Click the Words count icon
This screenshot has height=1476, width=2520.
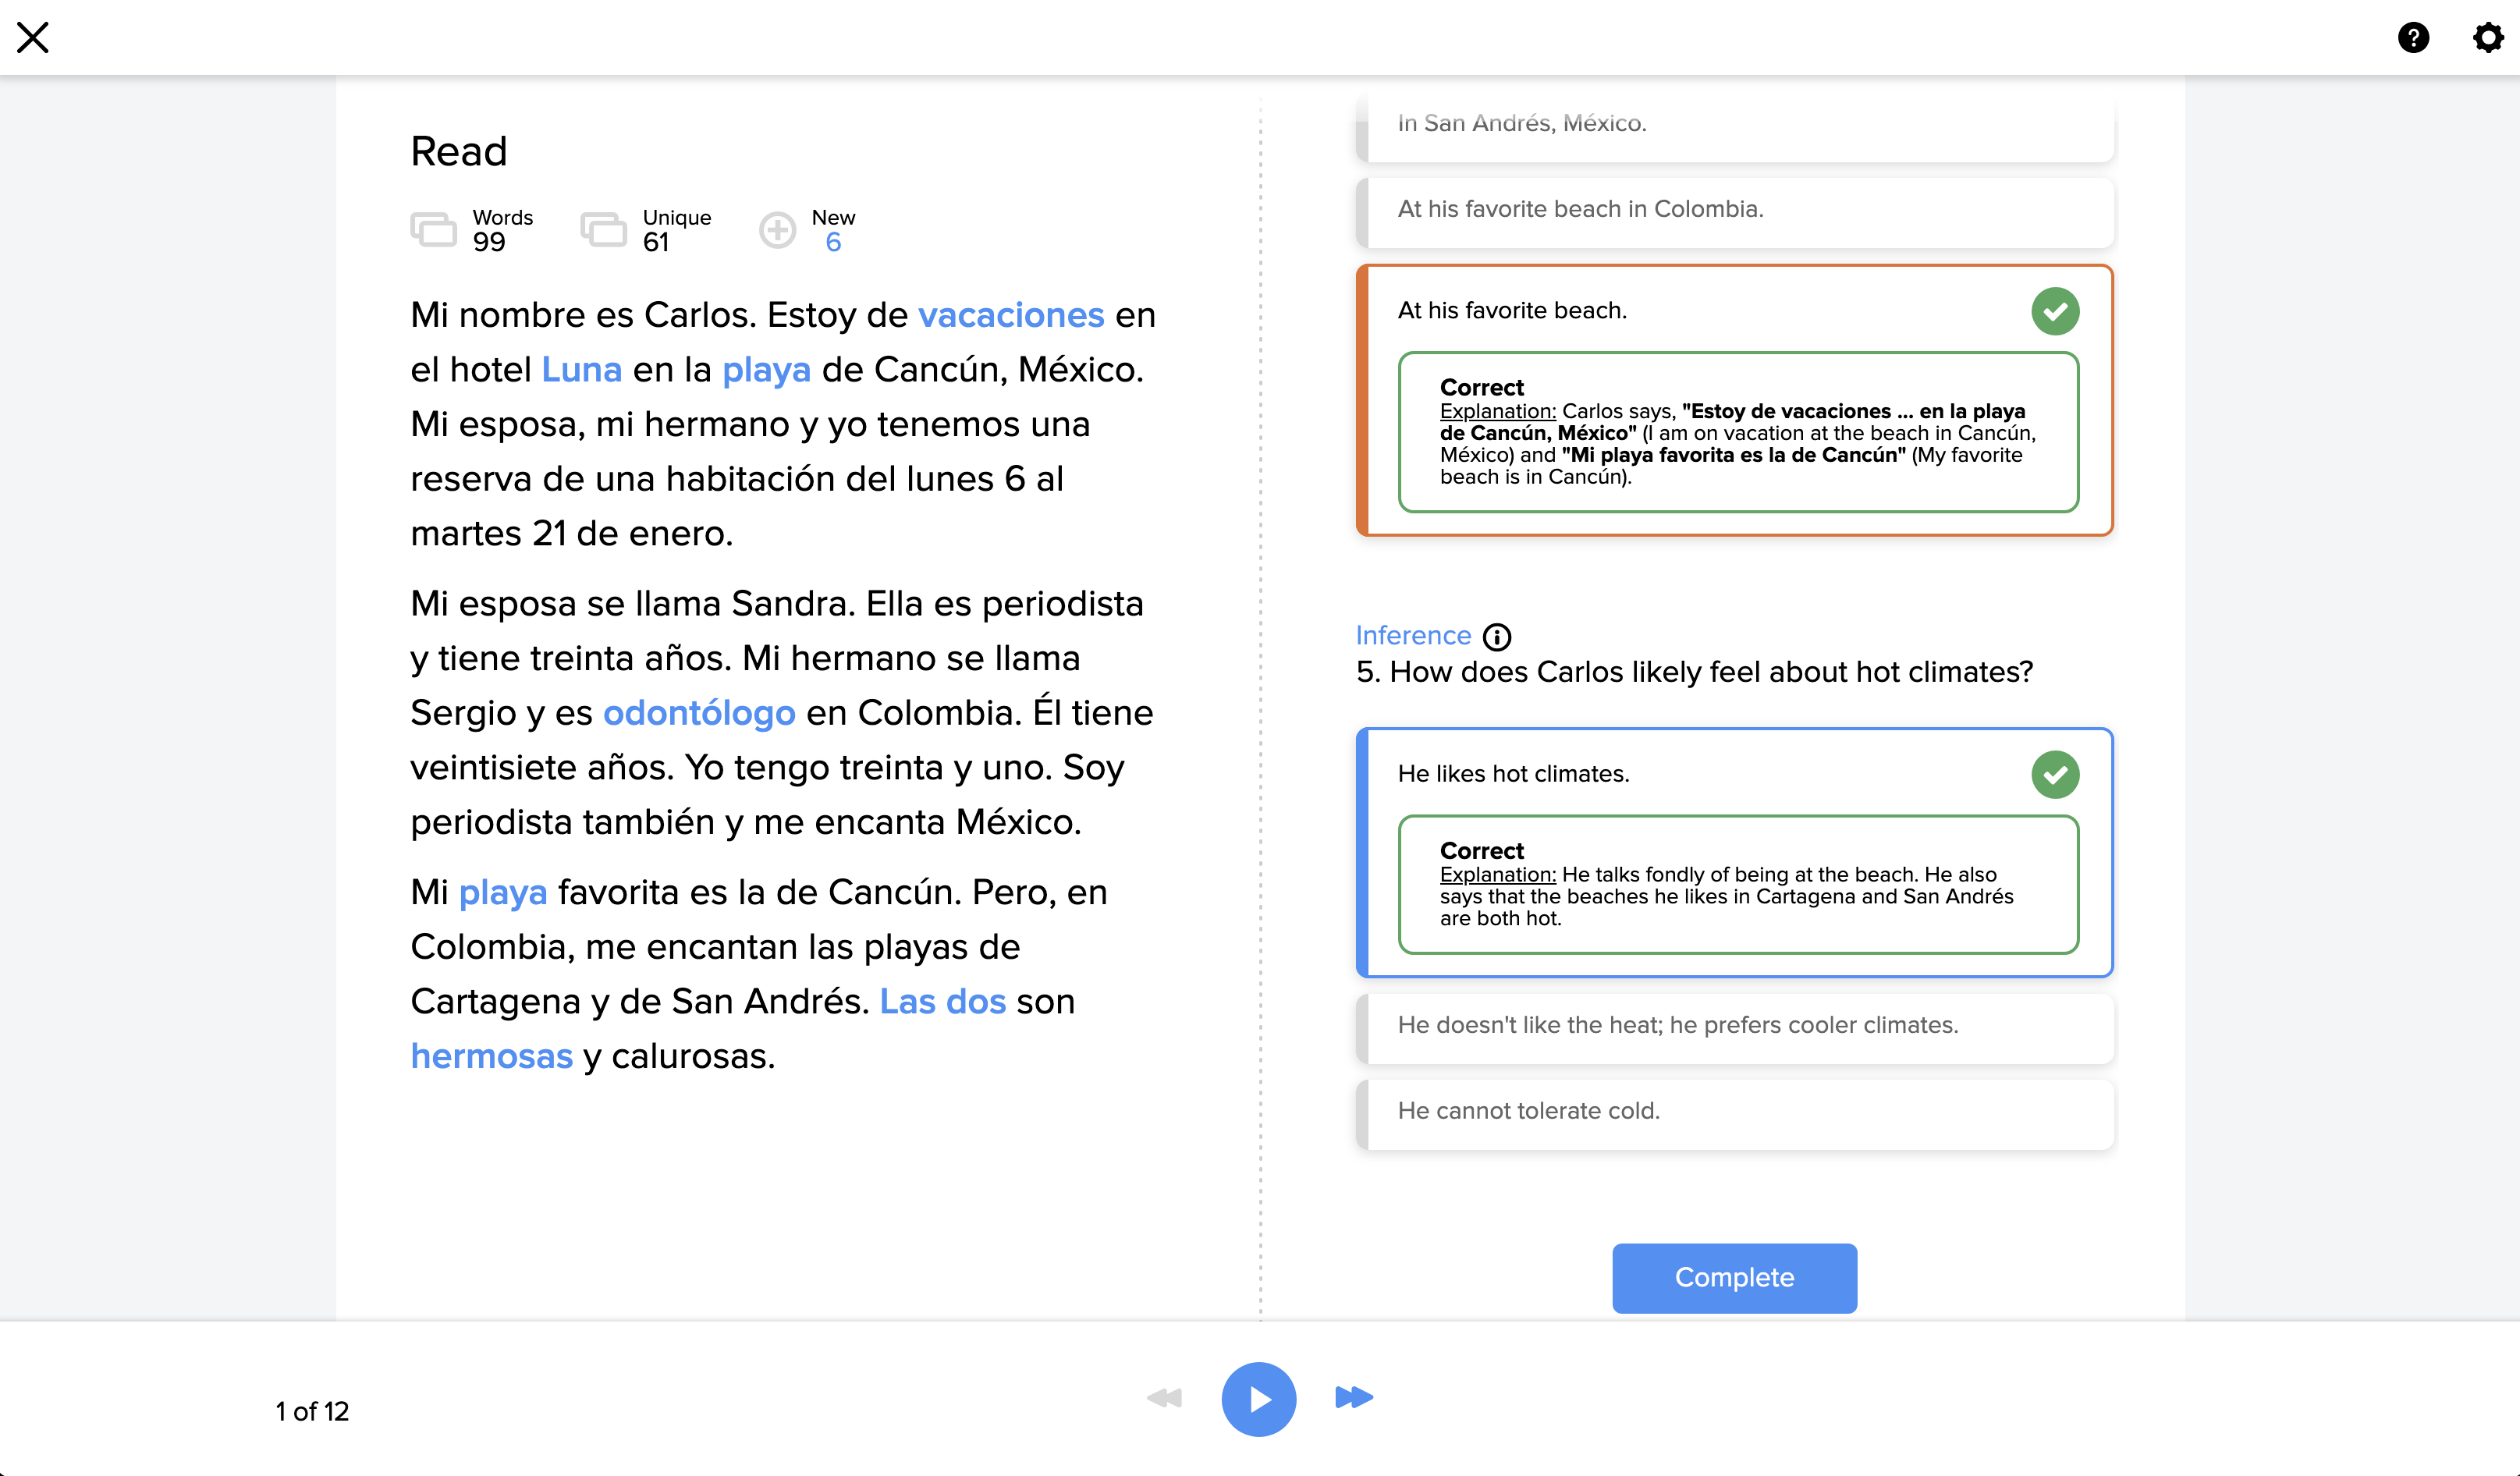(434, 230)
